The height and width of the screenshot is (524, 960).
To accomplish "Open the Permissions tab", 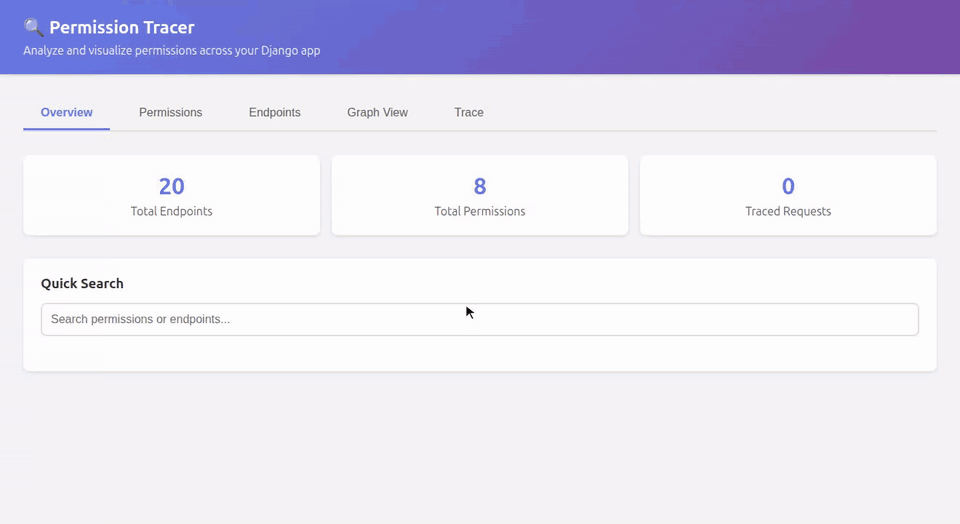I will (x=170, y=113).
